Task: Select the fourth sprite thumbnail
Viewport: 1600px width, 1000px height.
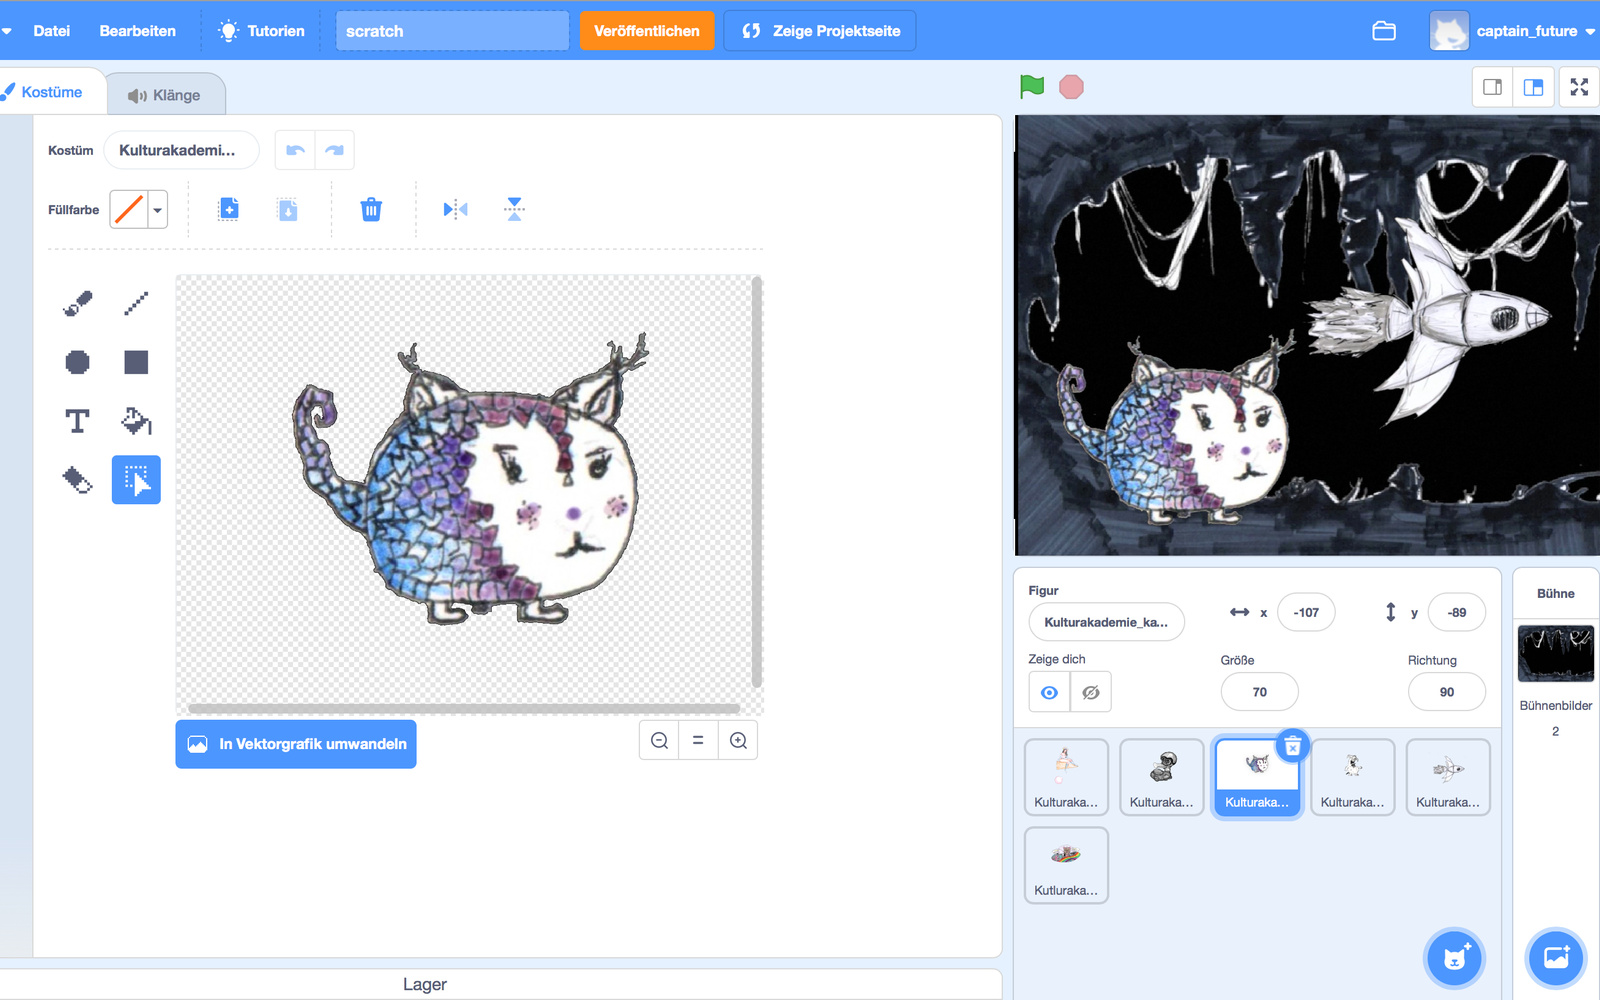Action: click(1353, 777)
